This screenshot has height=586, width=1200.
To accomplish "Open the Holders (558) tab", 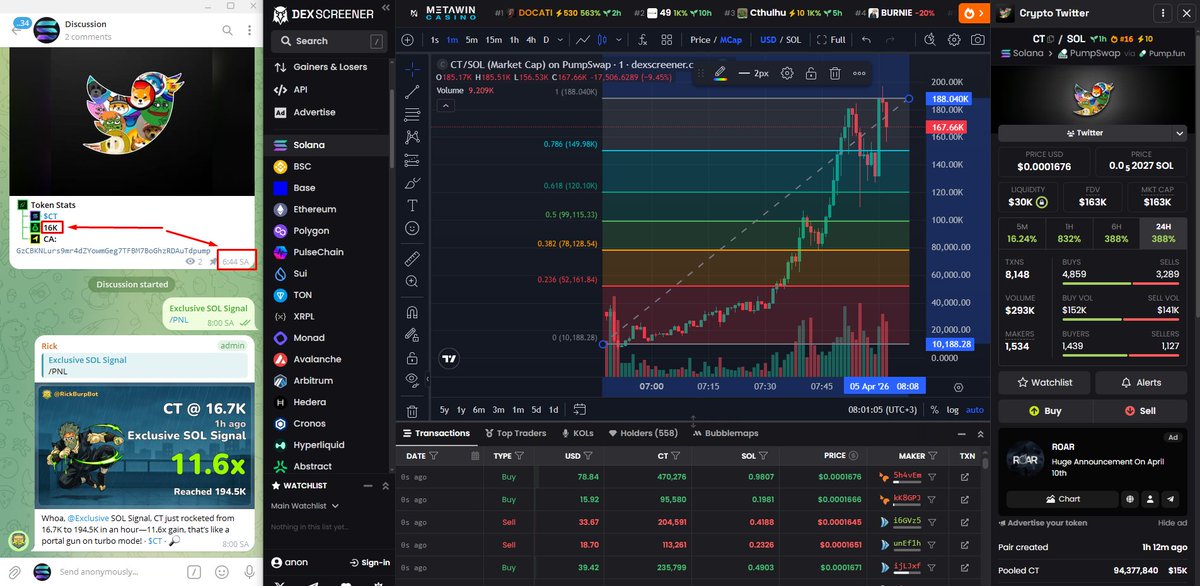I will [x=642, y=433].
